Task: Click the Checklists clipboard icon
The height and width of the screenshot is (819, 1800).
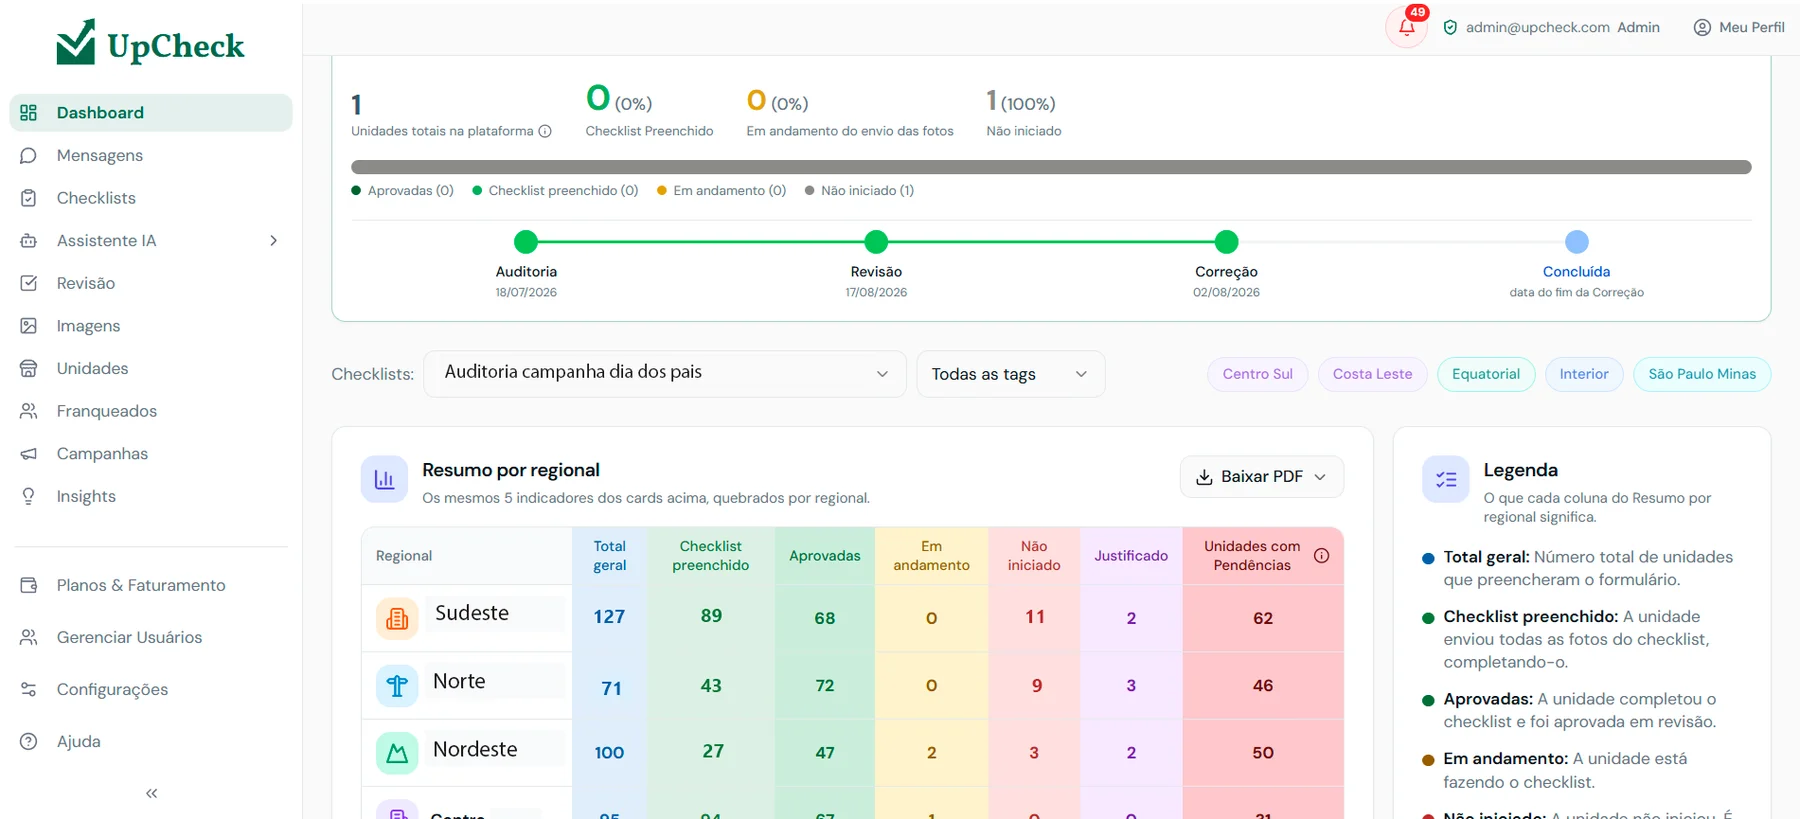Action: [x=28, y=198]
